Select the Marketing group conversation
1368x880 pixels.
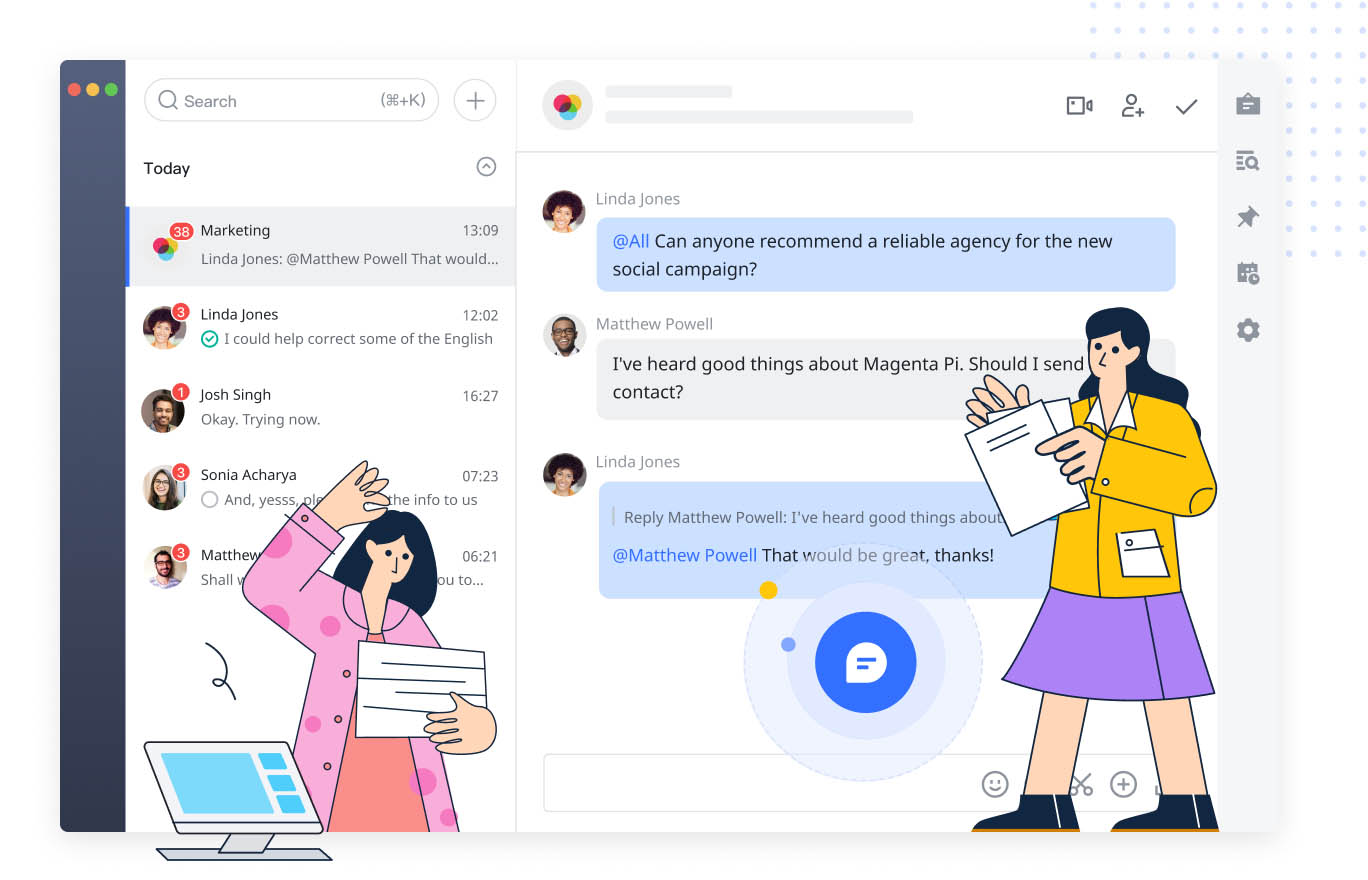pyautogui.click(x=320, y=246)
